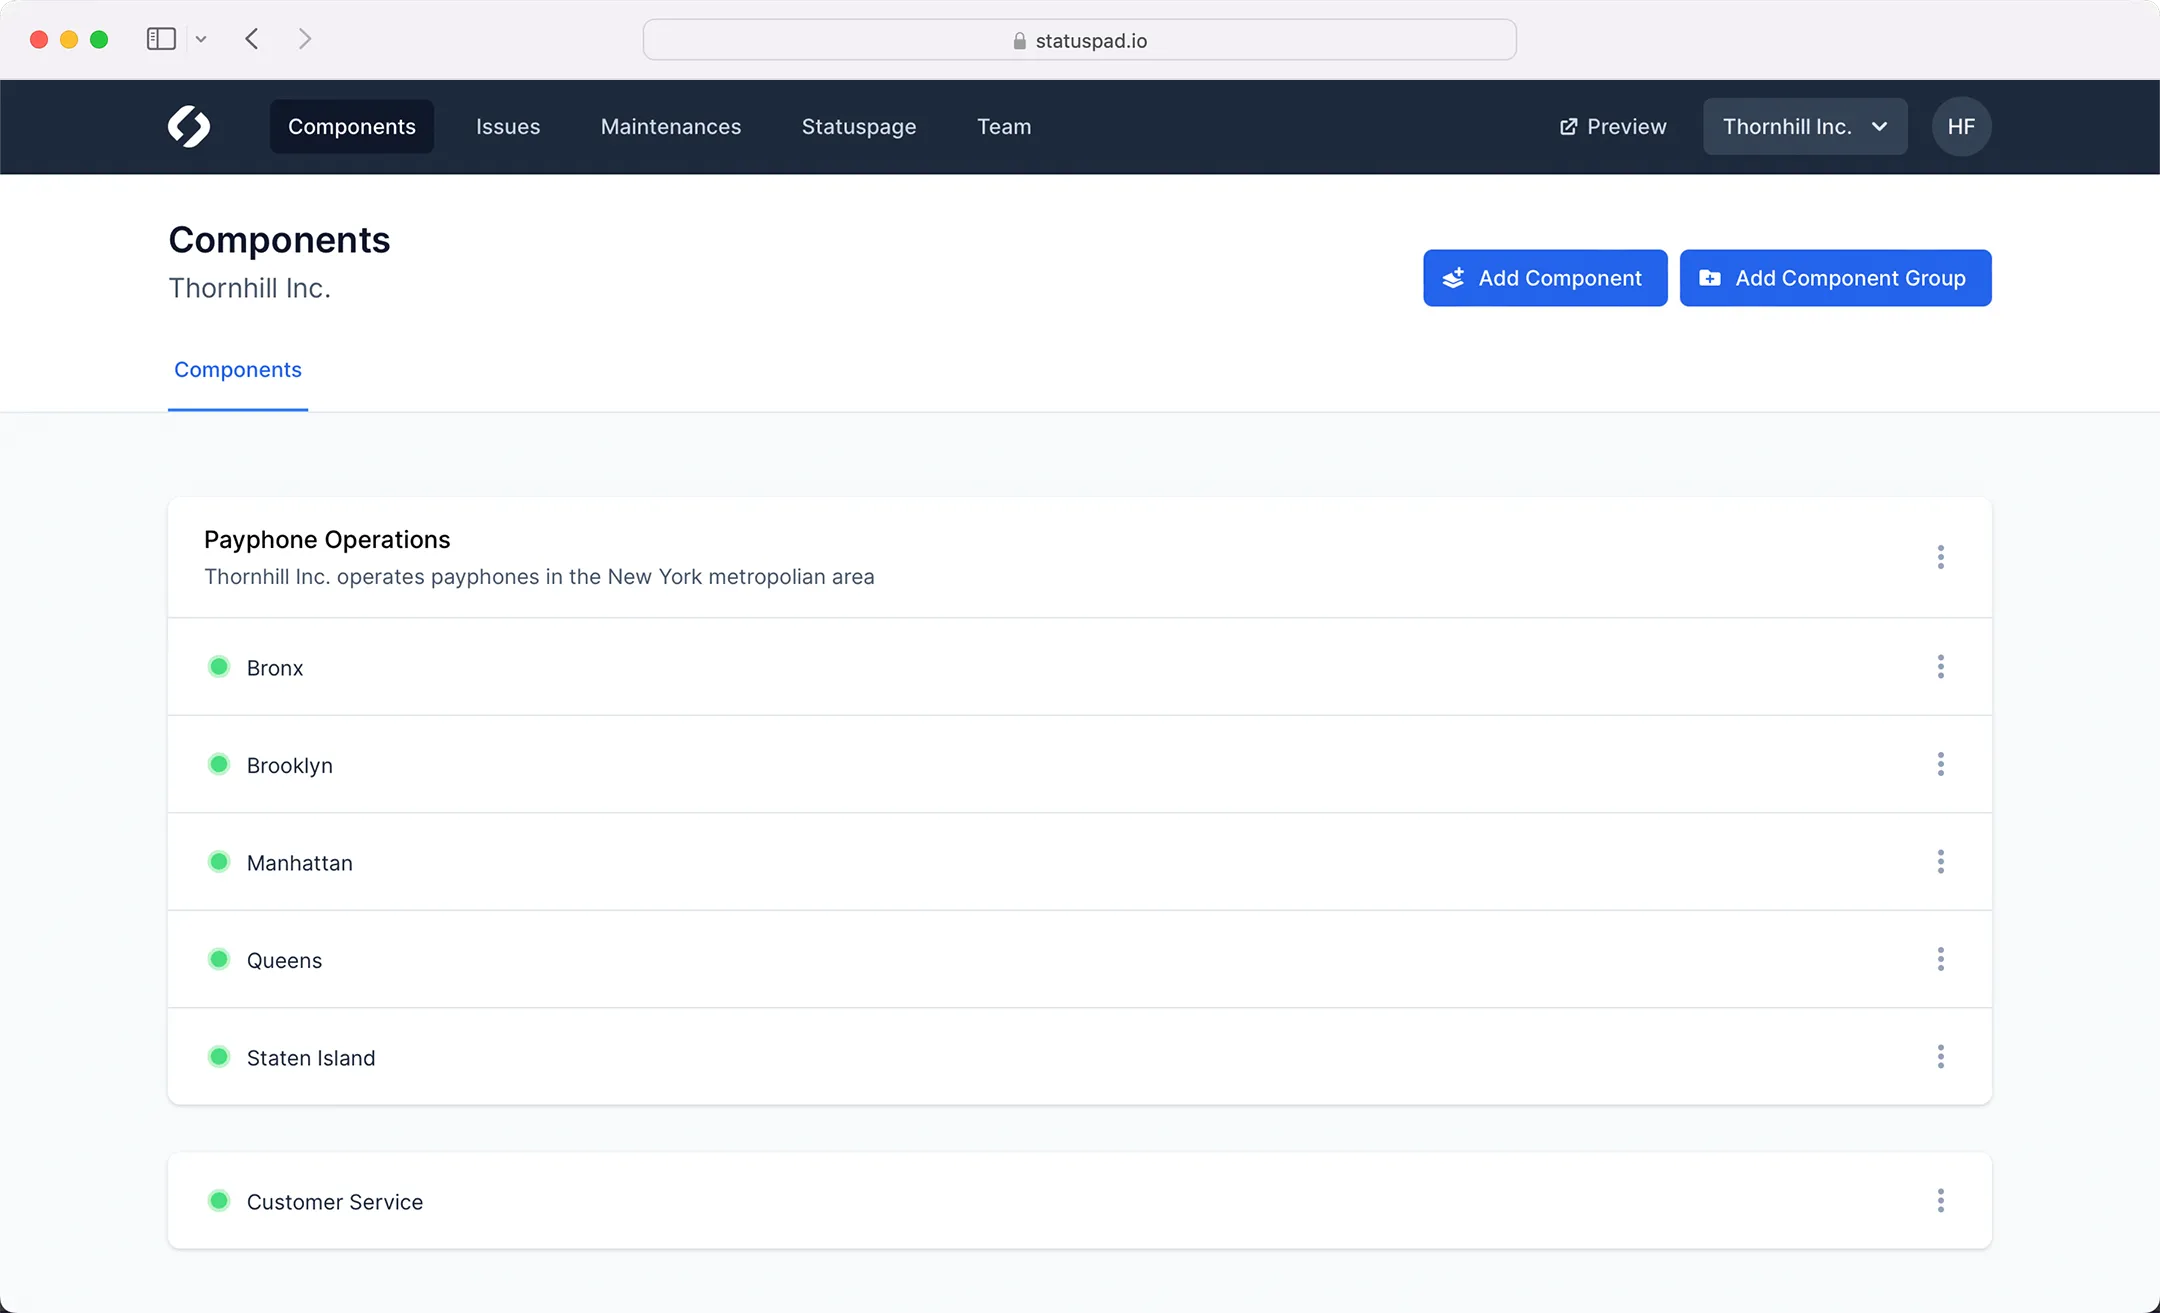Toggle status indicator for Bronx
2160x1313 pixels.
pyautogui.click(x=218, y=667)
